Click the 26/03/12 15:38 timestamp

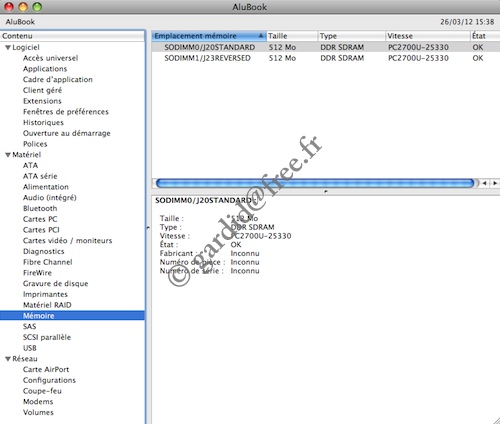pyautogui.click(x=467, y=22)
